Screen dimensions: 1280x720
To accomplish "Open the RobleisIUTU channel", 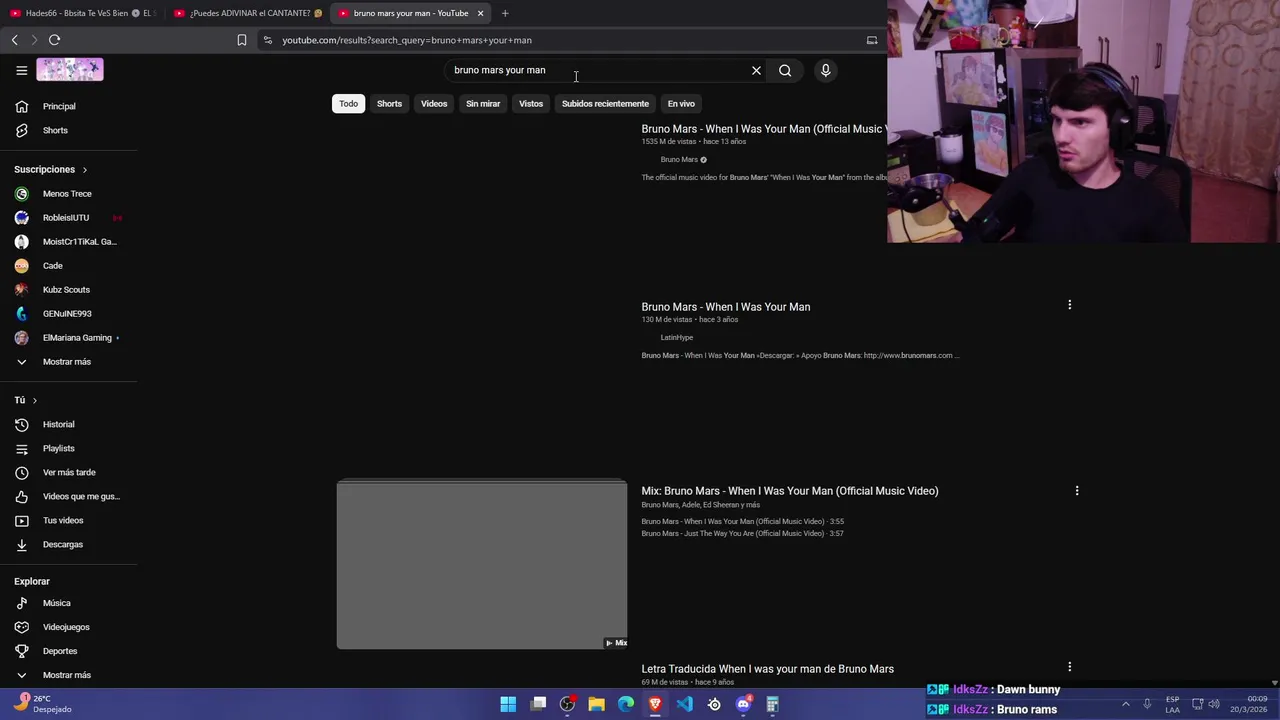I will tap(68, 217).
